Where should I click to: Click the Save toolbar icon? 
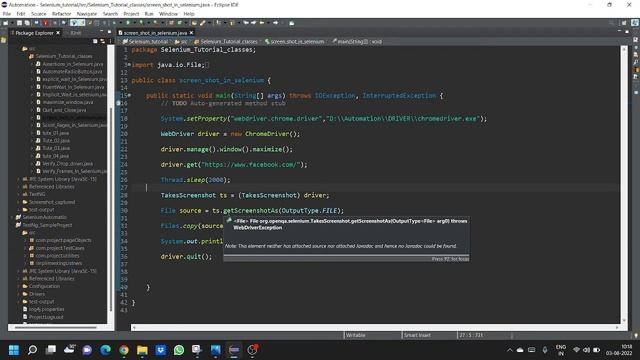pyautogui.click(x=19, y=23)
